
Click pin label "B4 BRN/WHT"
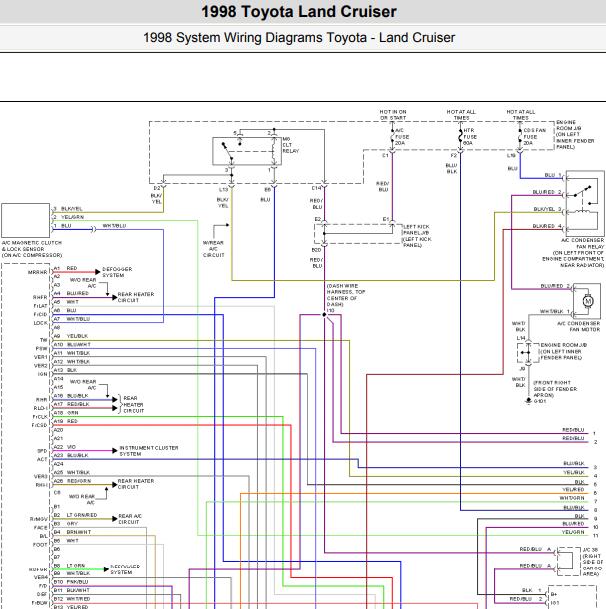pyautogui.click(x=72, y=532)
